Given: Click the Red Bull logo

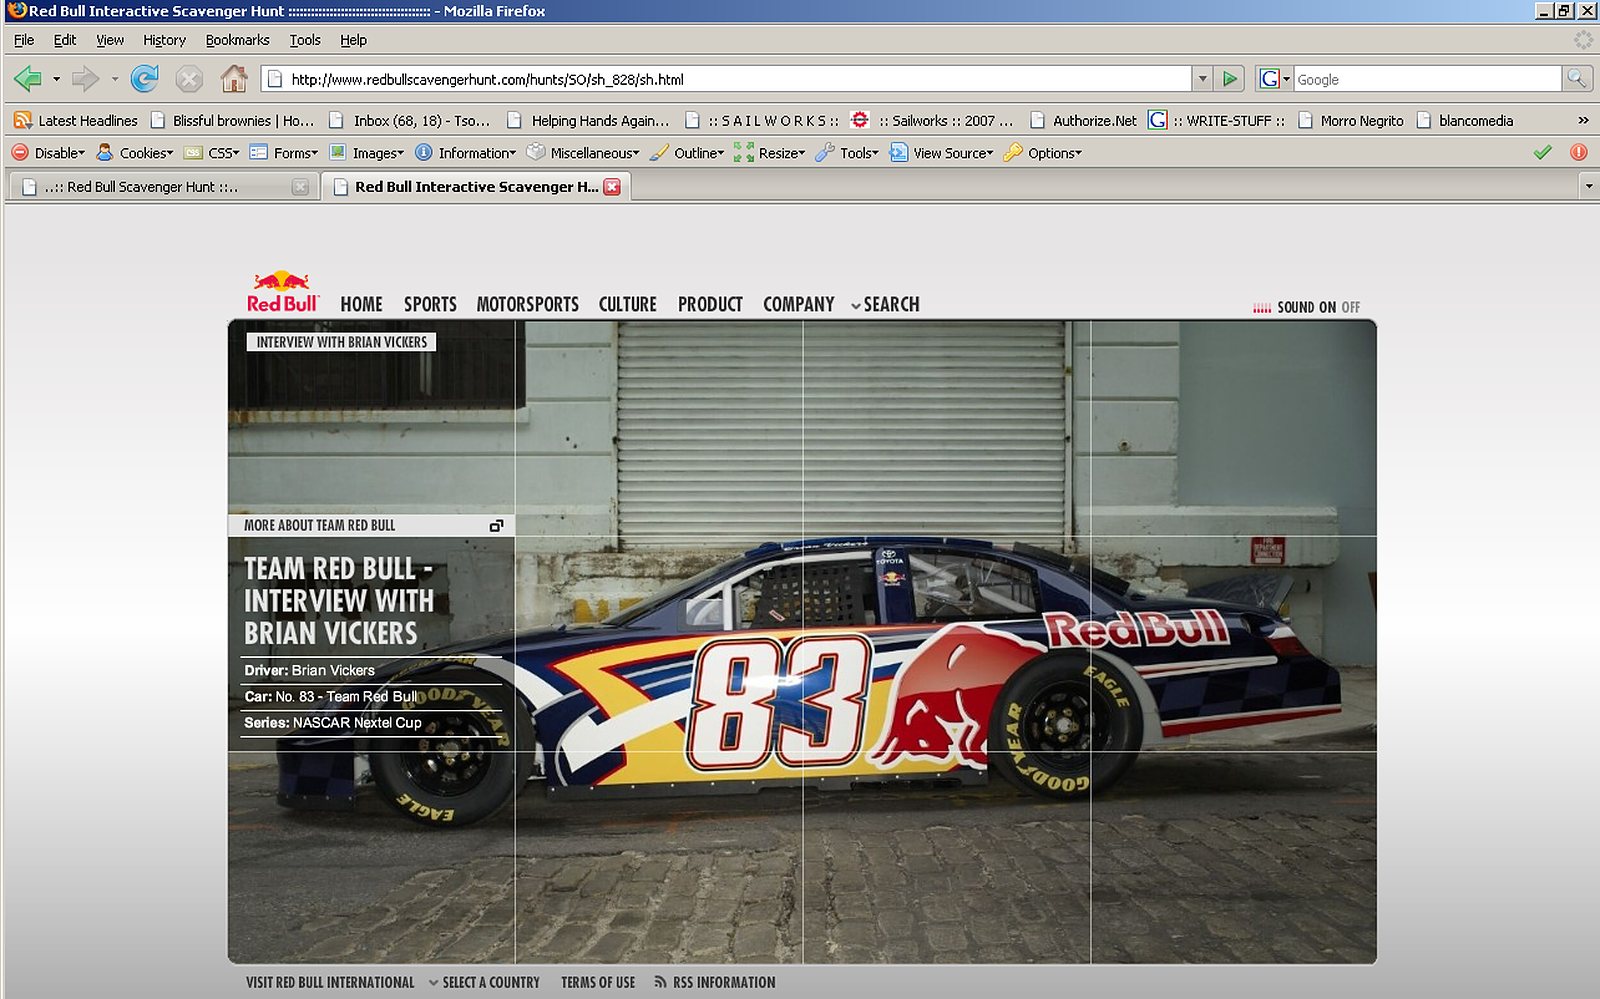Looking at the screenshot, I should coord(282,292).
